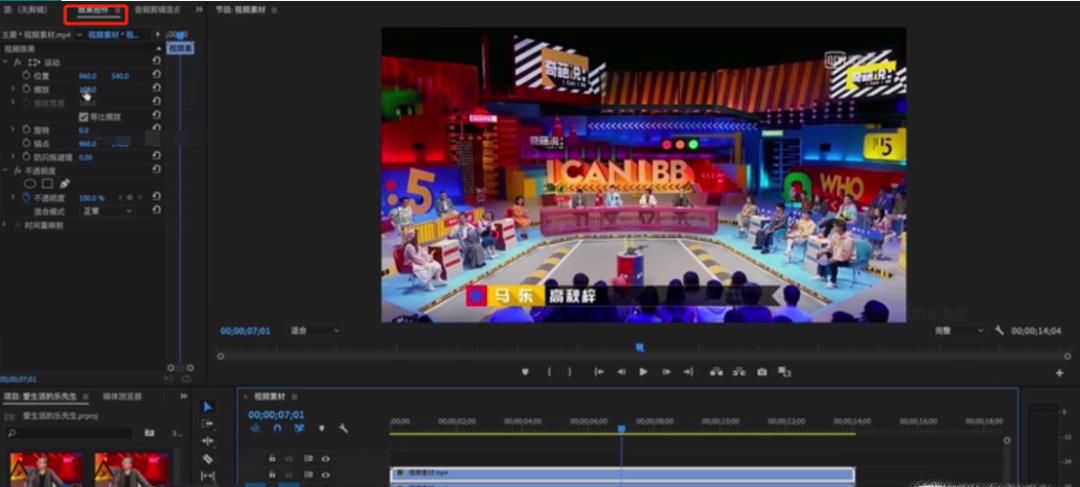Reset Position parameter
This screenshot has width=1080, height=487.
click(156, 76)
